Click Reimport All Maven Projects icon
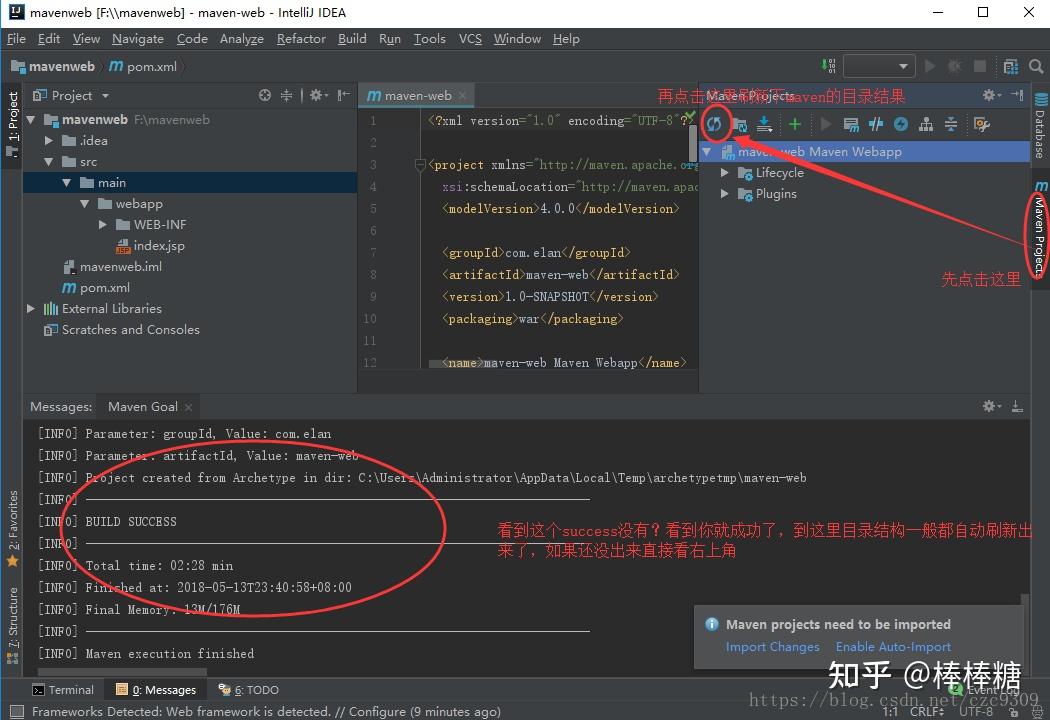Viewport: 1050px width, 720px height. (x=716, y=124)
